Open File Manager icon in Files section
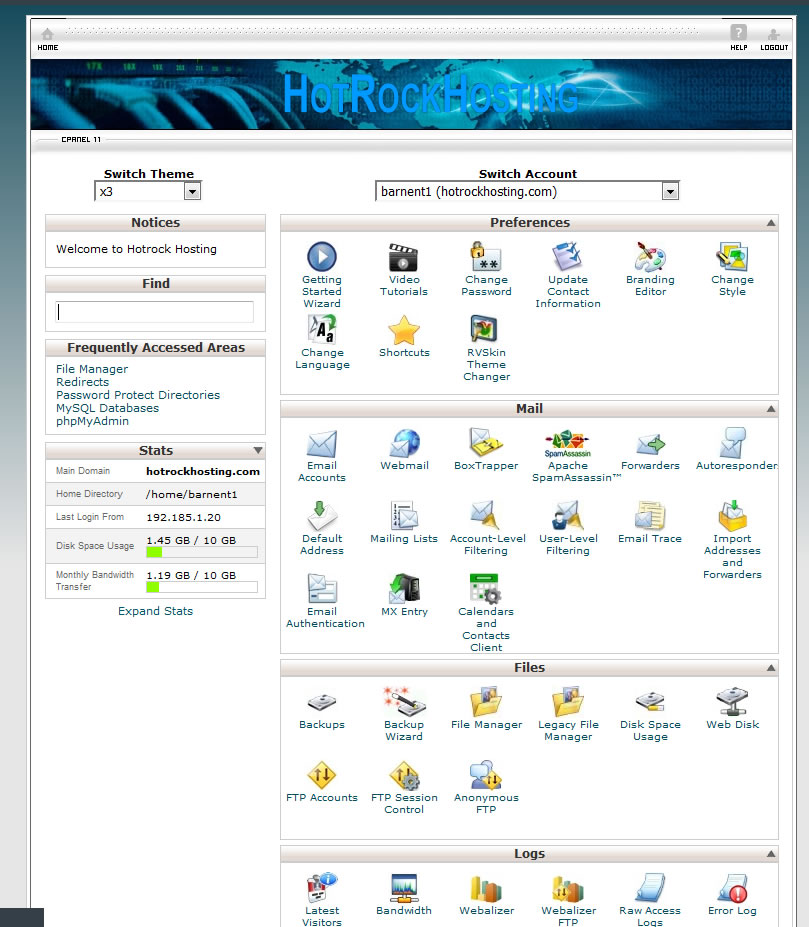 (486, 702)
